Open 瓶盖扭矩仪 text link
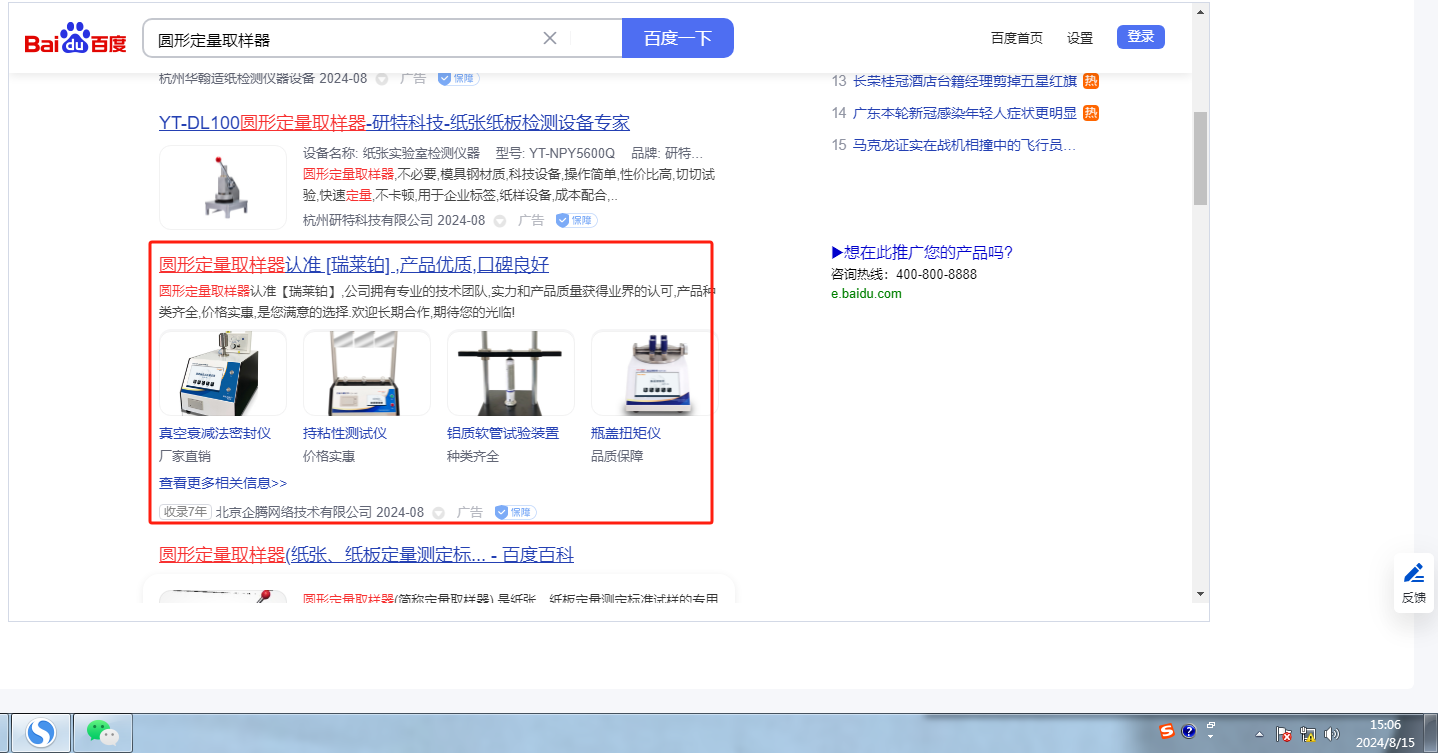Viewport: 1438px width, 753px height. point(626,433)
